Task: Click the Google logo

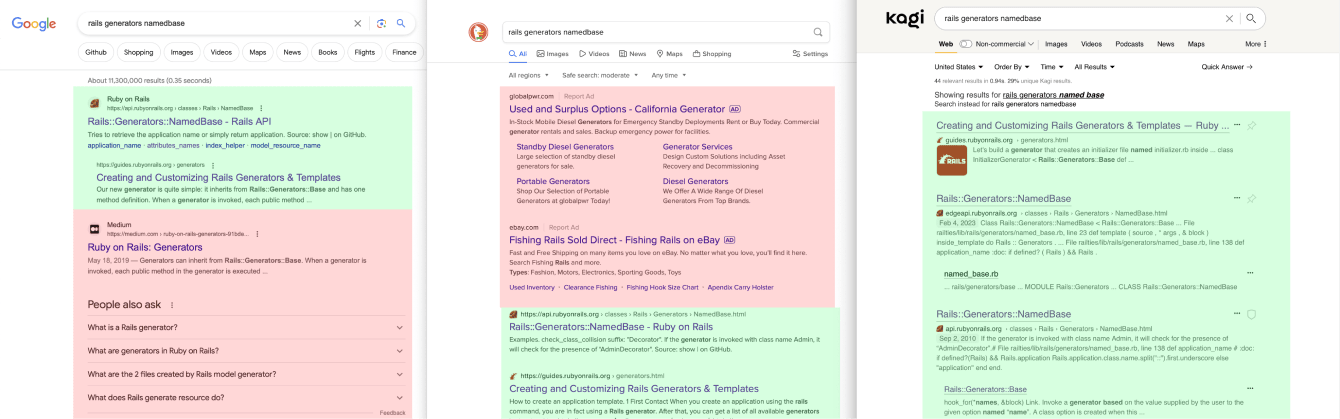Action: 33,23
